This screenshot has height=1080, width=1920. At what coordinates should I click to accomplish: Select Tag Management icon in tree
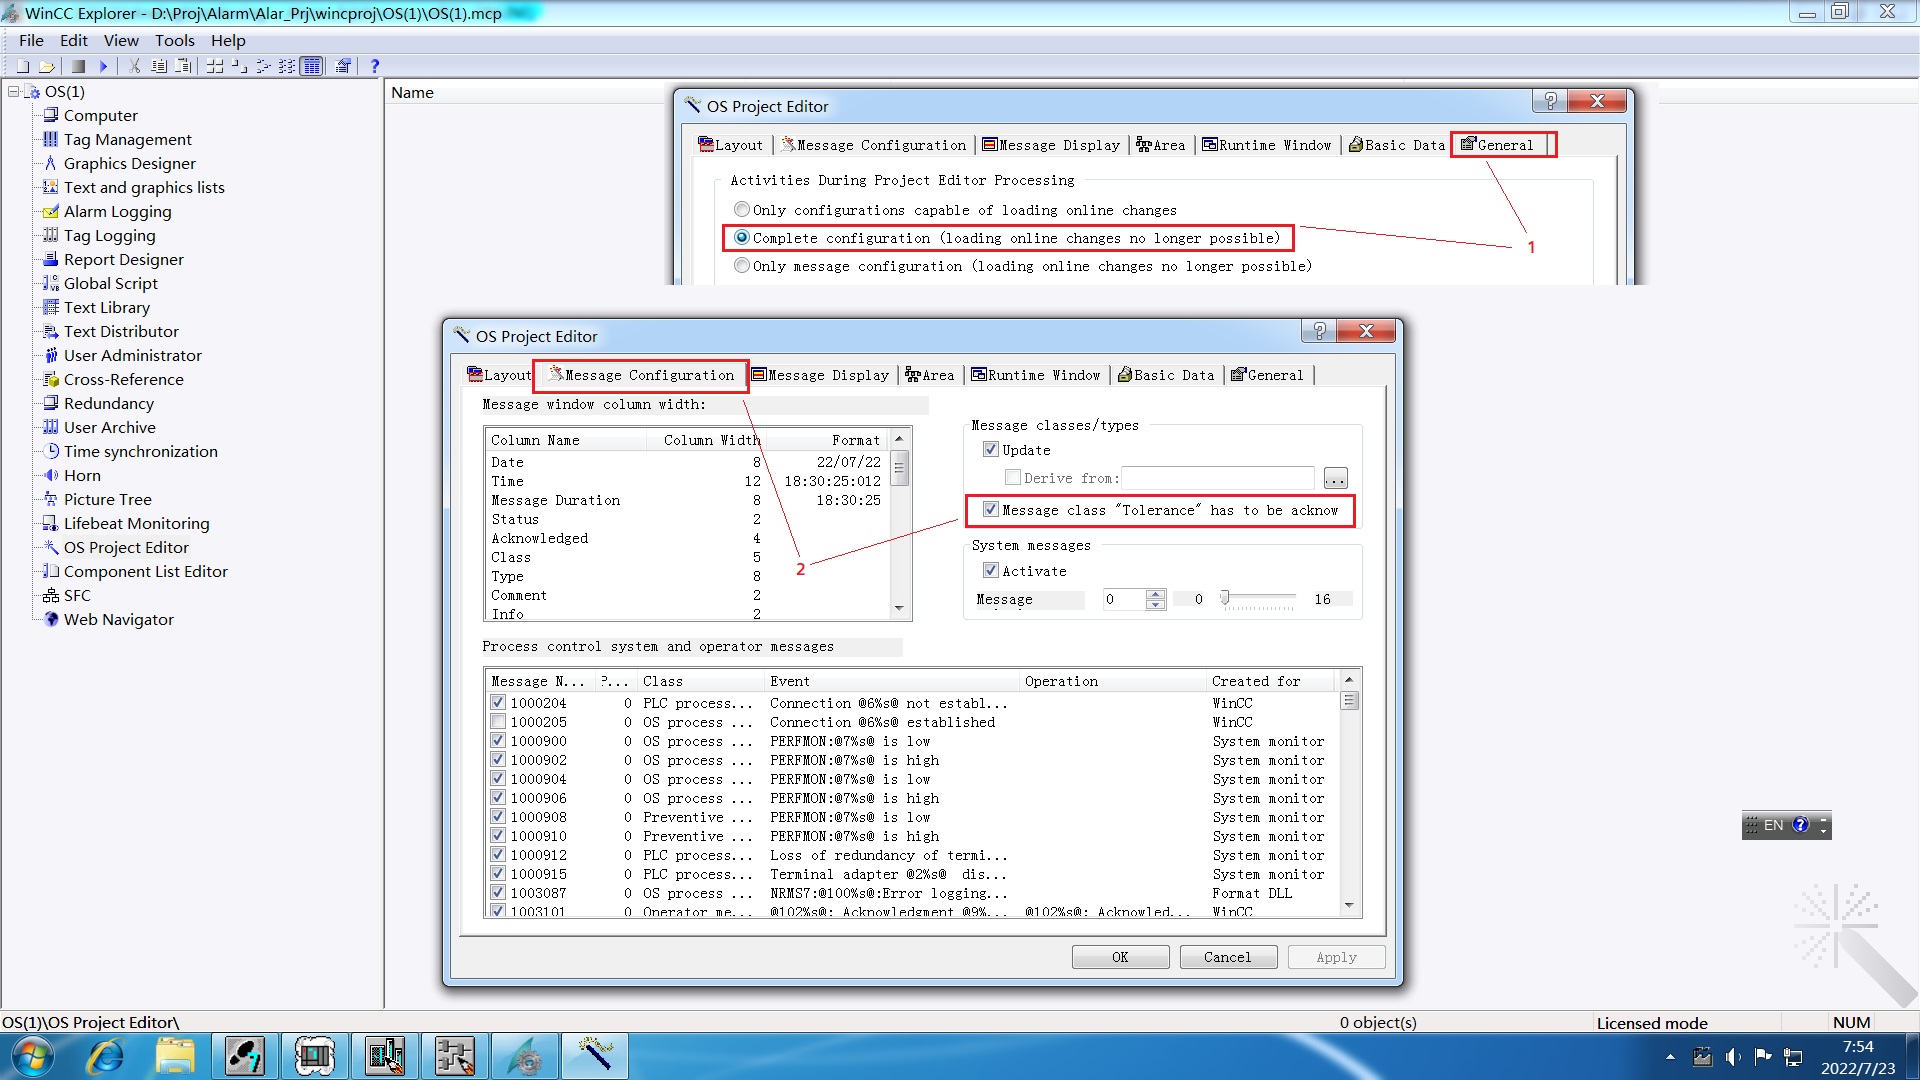51,139
